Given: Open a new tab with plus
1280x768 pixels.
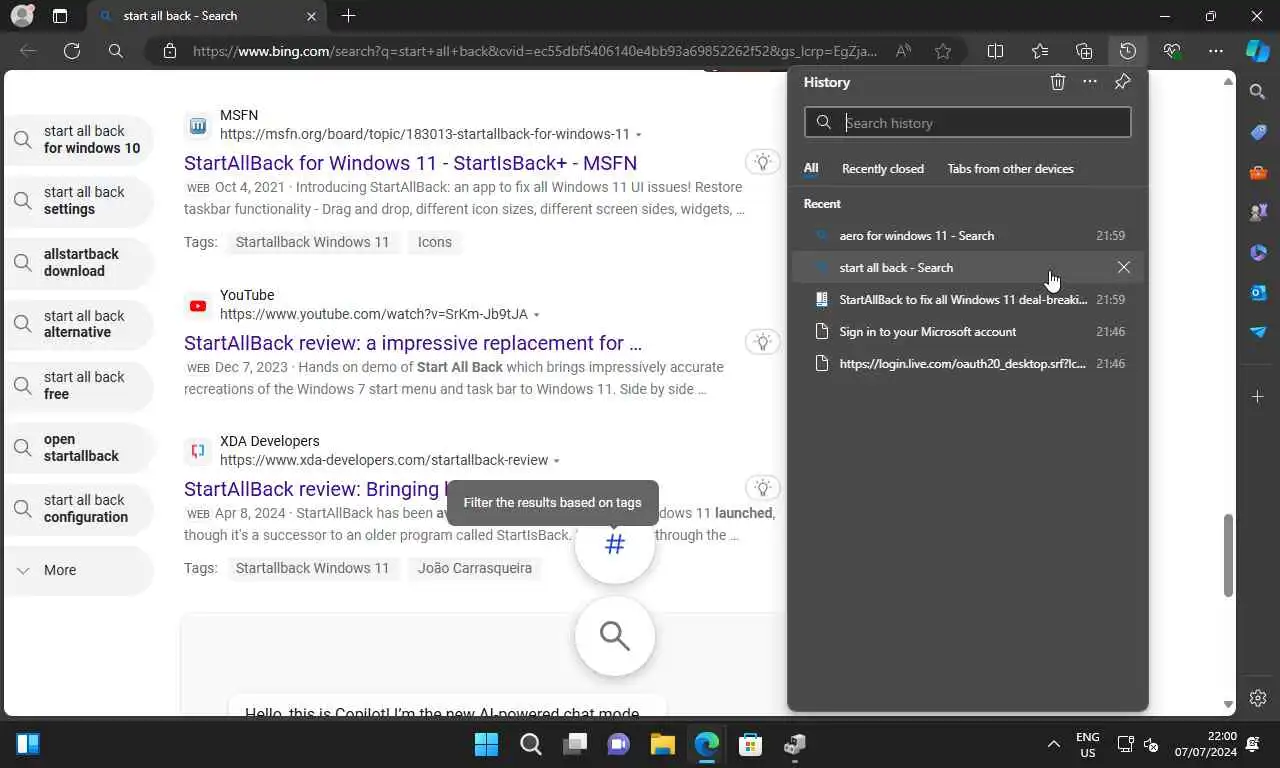Looking at the screenshot, I should (348, 16).
